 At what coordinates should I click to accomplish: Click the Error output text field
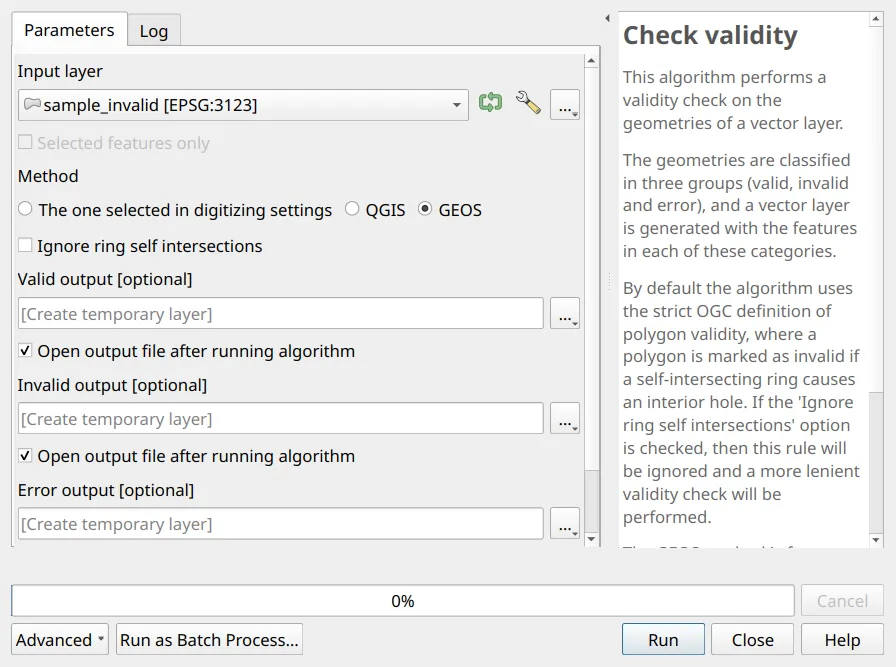(281, 524)
